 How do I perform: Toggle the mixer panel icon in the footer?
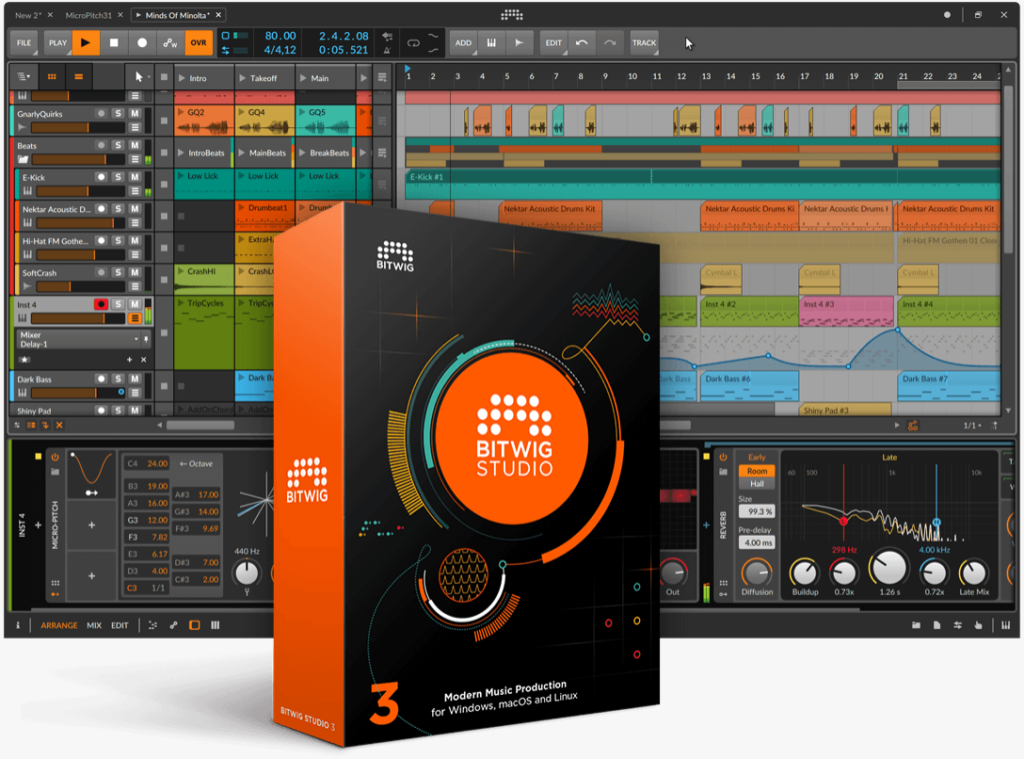coord(216,626)
